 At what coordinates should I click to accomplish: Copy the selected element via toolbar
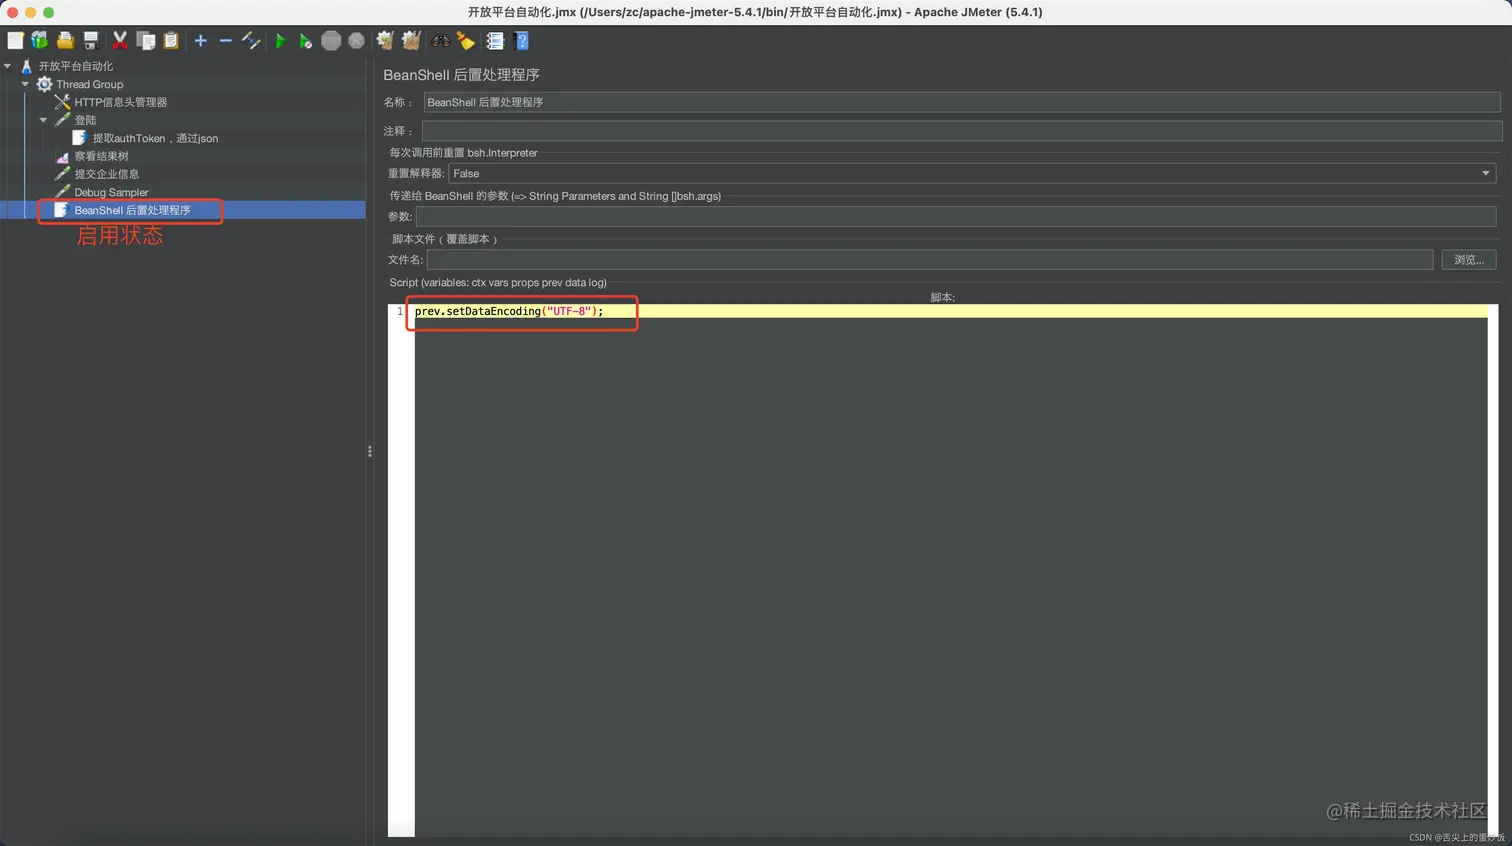[x=146, y=41]
